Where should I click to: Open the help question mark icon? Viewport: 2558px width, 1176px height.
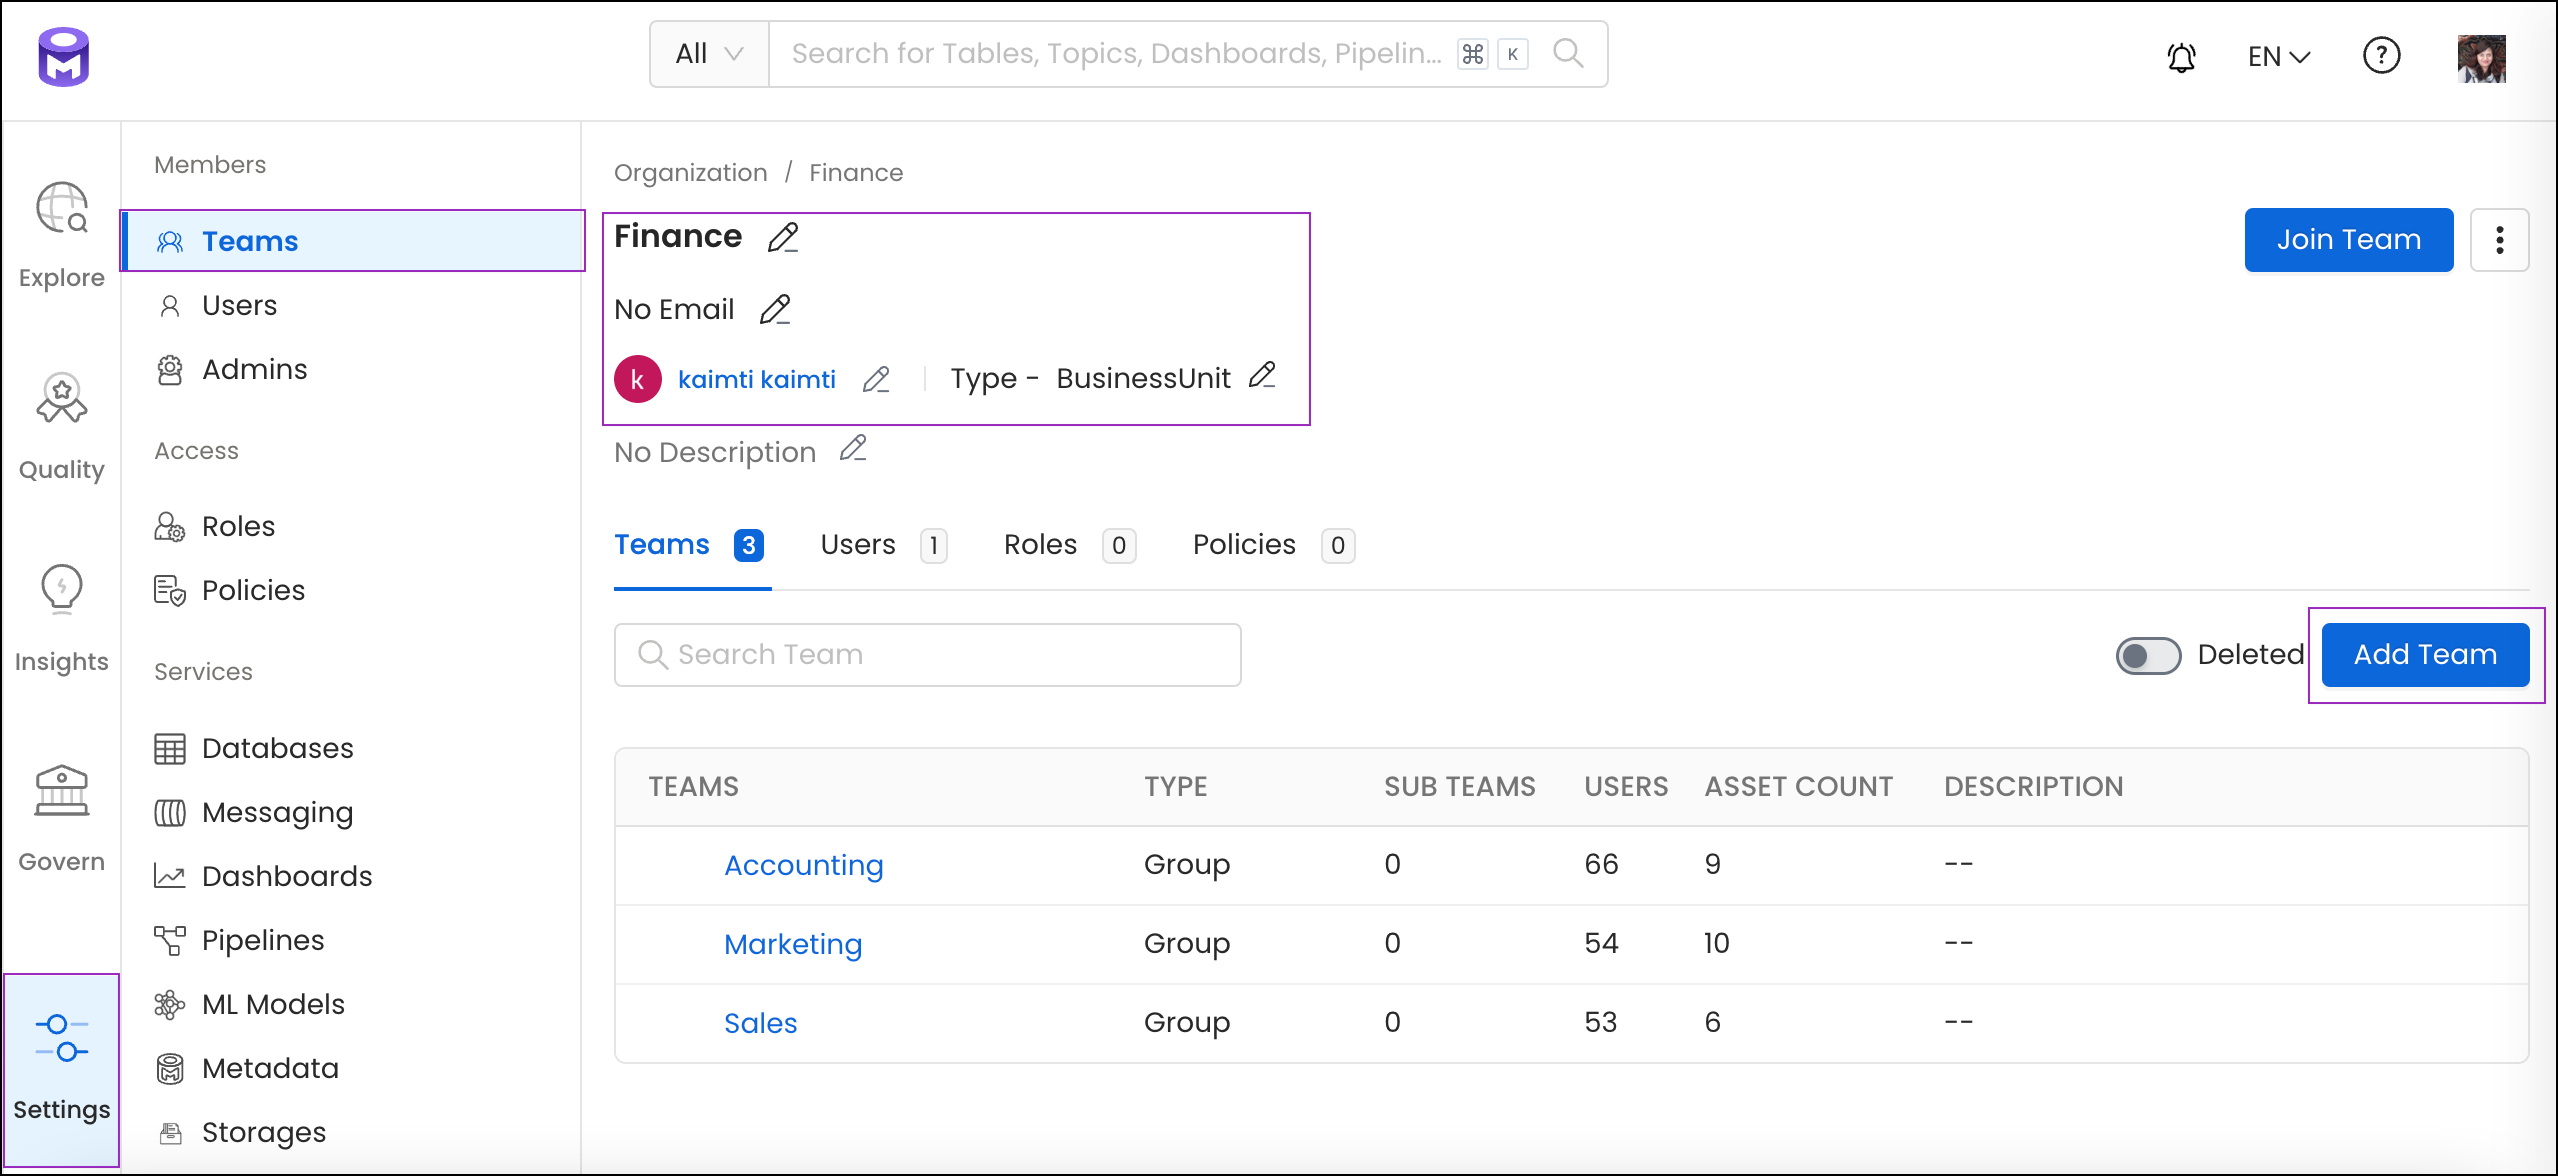2381,55
